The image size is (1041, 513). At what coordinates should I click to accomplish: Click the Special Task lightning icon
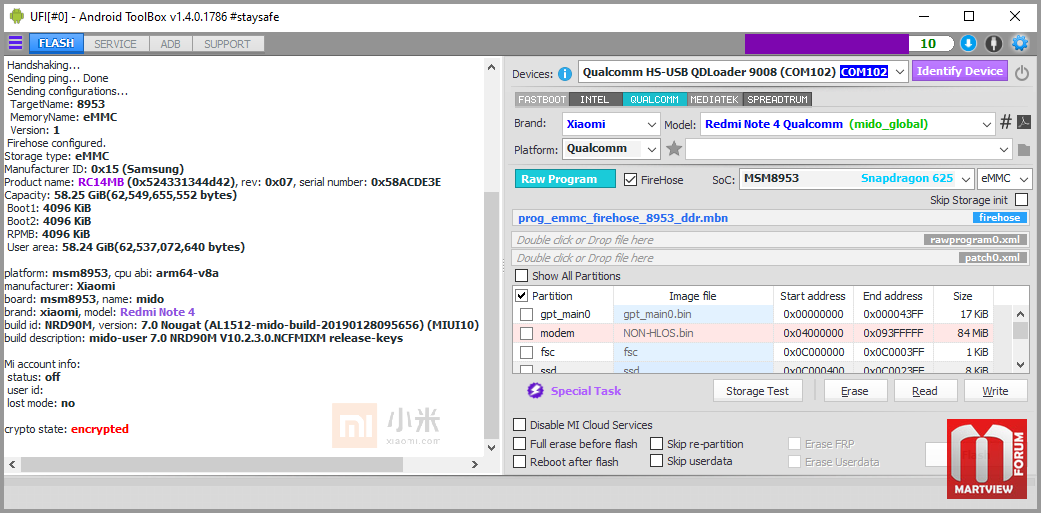coord(535,391)
